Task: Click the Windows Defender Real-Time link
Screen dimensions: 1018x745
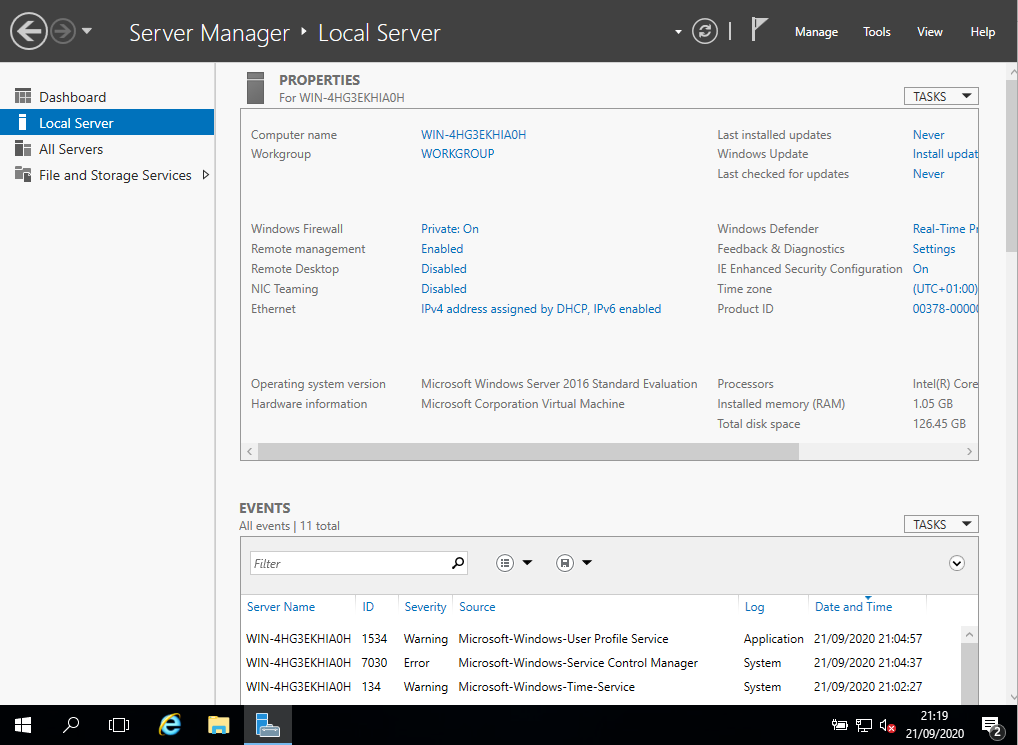Action: tap(945, 228)
